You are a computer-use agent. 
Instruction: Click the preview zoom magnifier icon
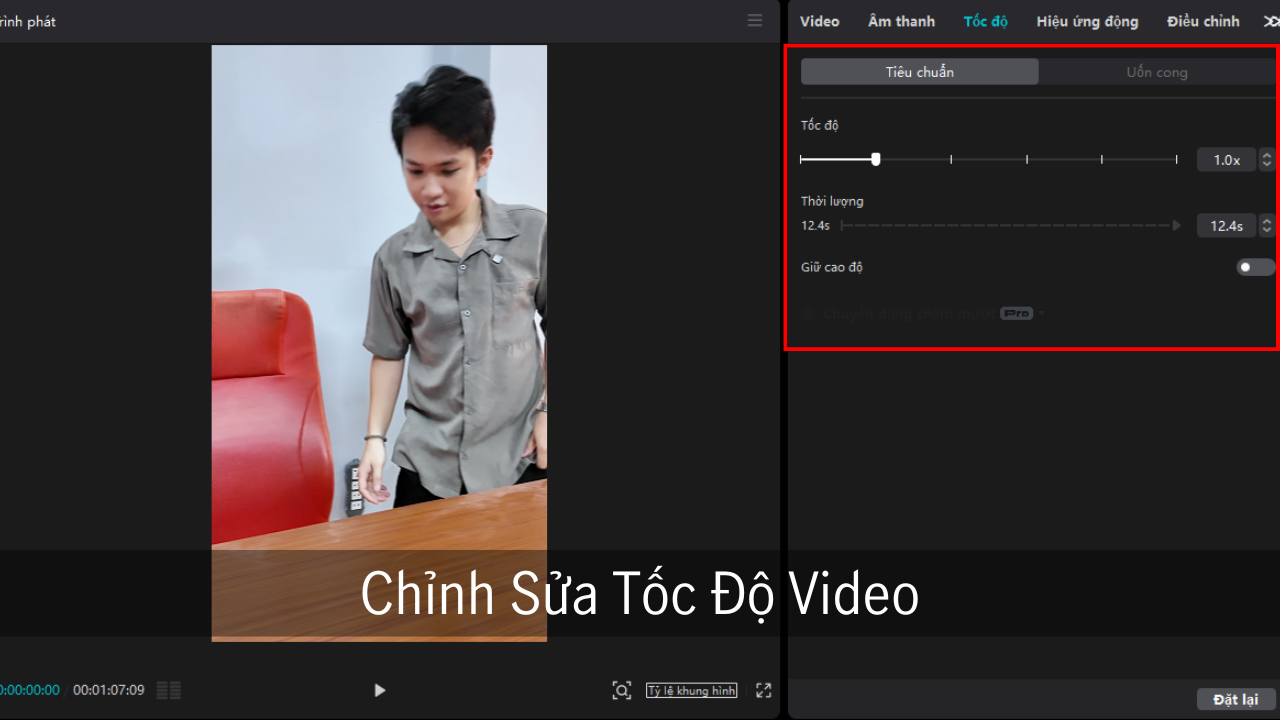pos(621,690)
